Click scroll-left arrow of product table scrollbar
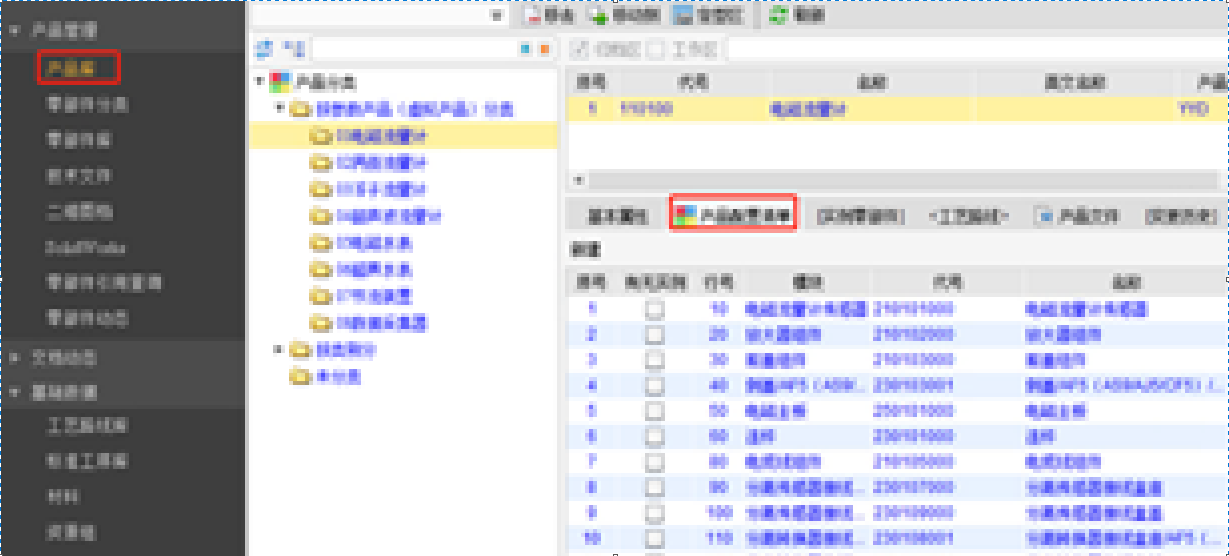 coord(577,181)
